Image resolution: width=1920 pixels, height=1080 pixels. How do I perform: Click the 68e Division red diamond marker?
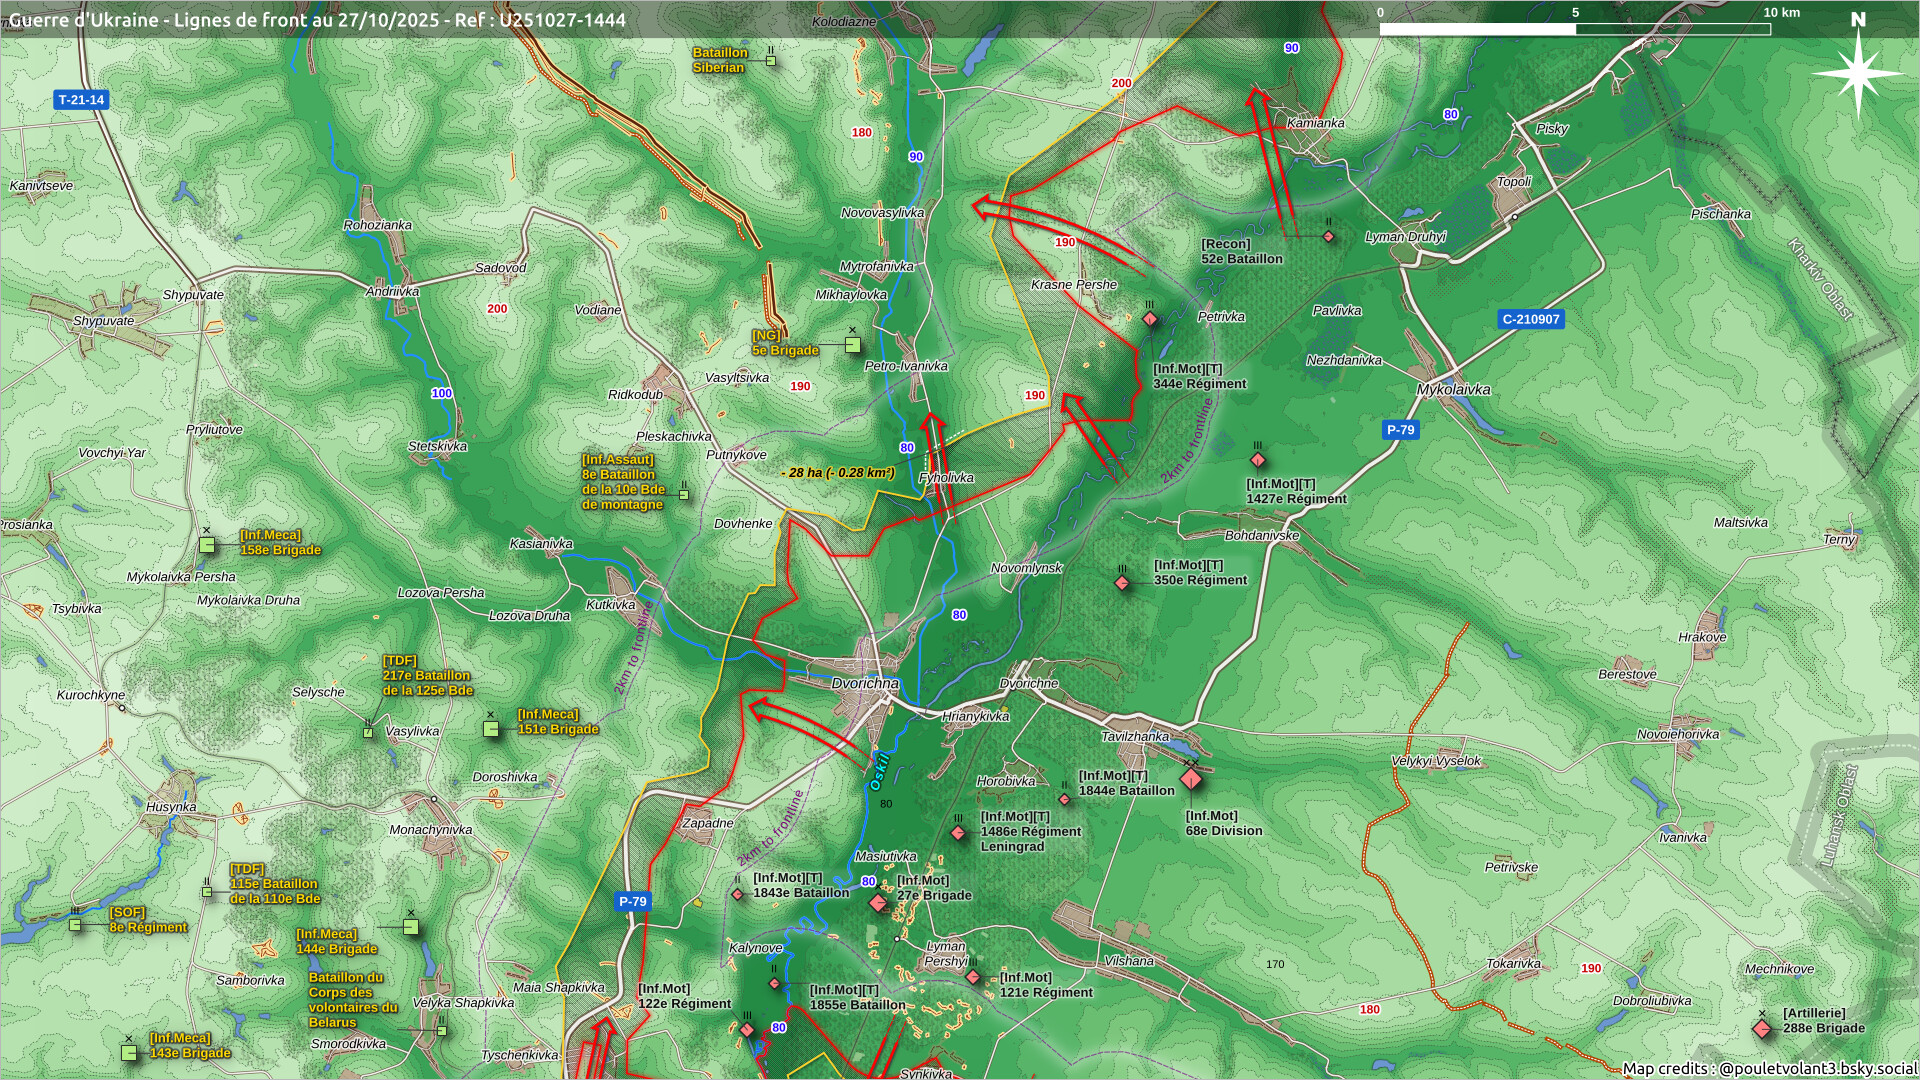(1190, 779)
